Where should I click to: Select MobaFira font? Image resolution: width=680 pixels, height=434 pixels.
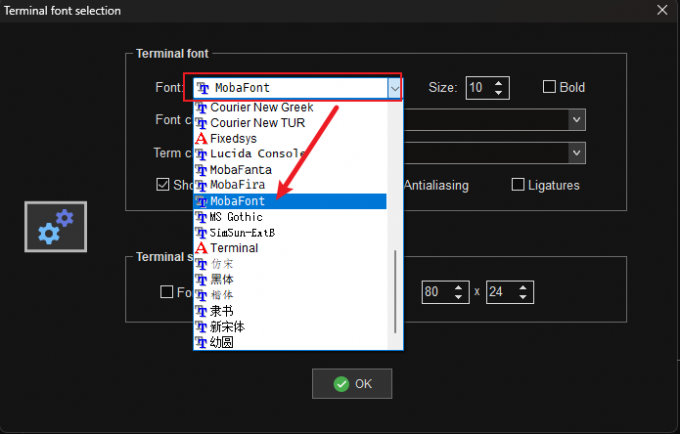coord(290,185)
